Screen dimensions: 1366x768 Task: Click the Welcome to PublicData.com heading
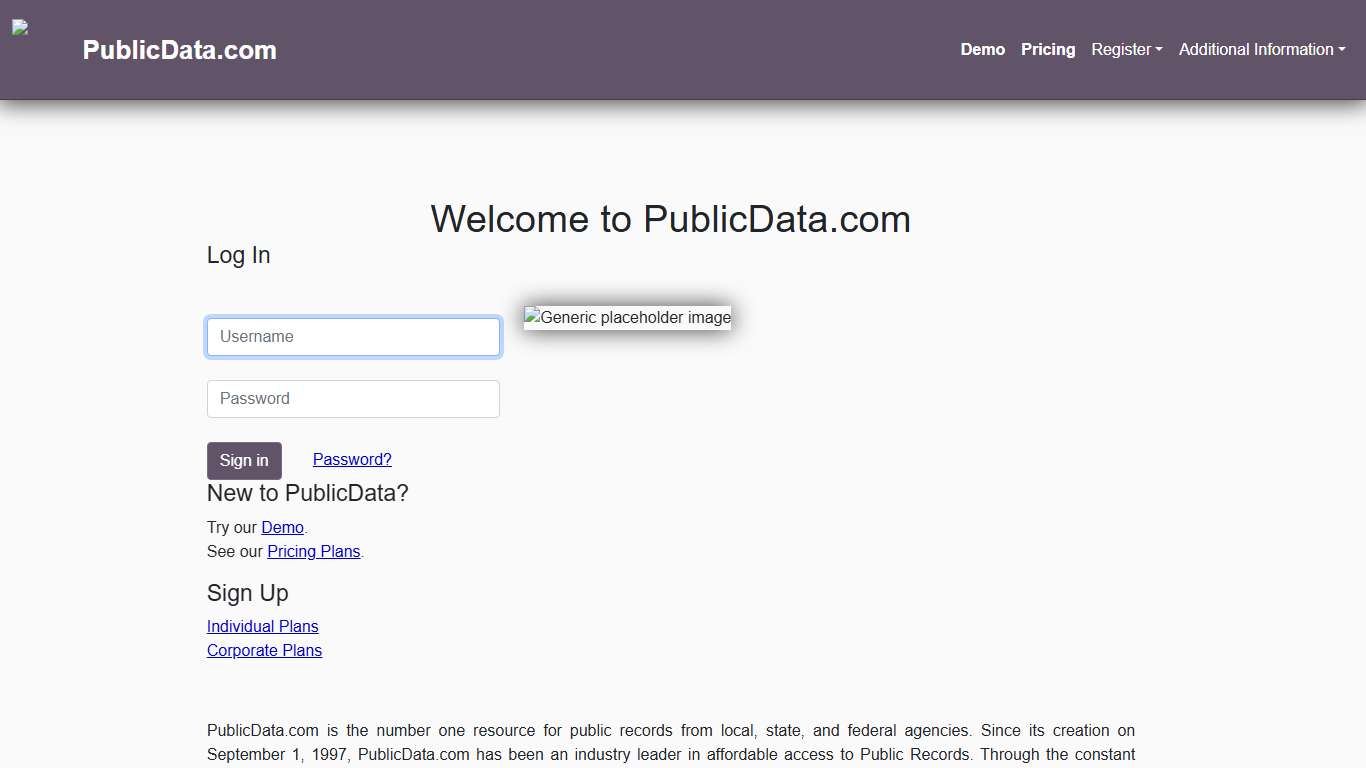[x=670, y=219]
